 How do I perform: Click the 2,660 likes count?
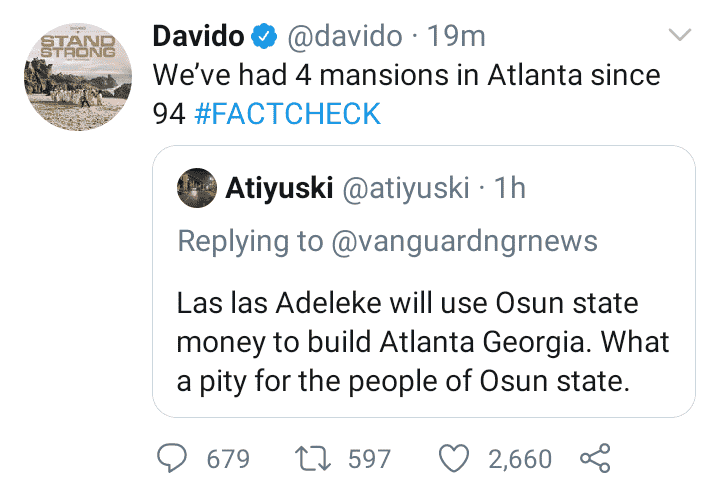click(x=519, y=459)
